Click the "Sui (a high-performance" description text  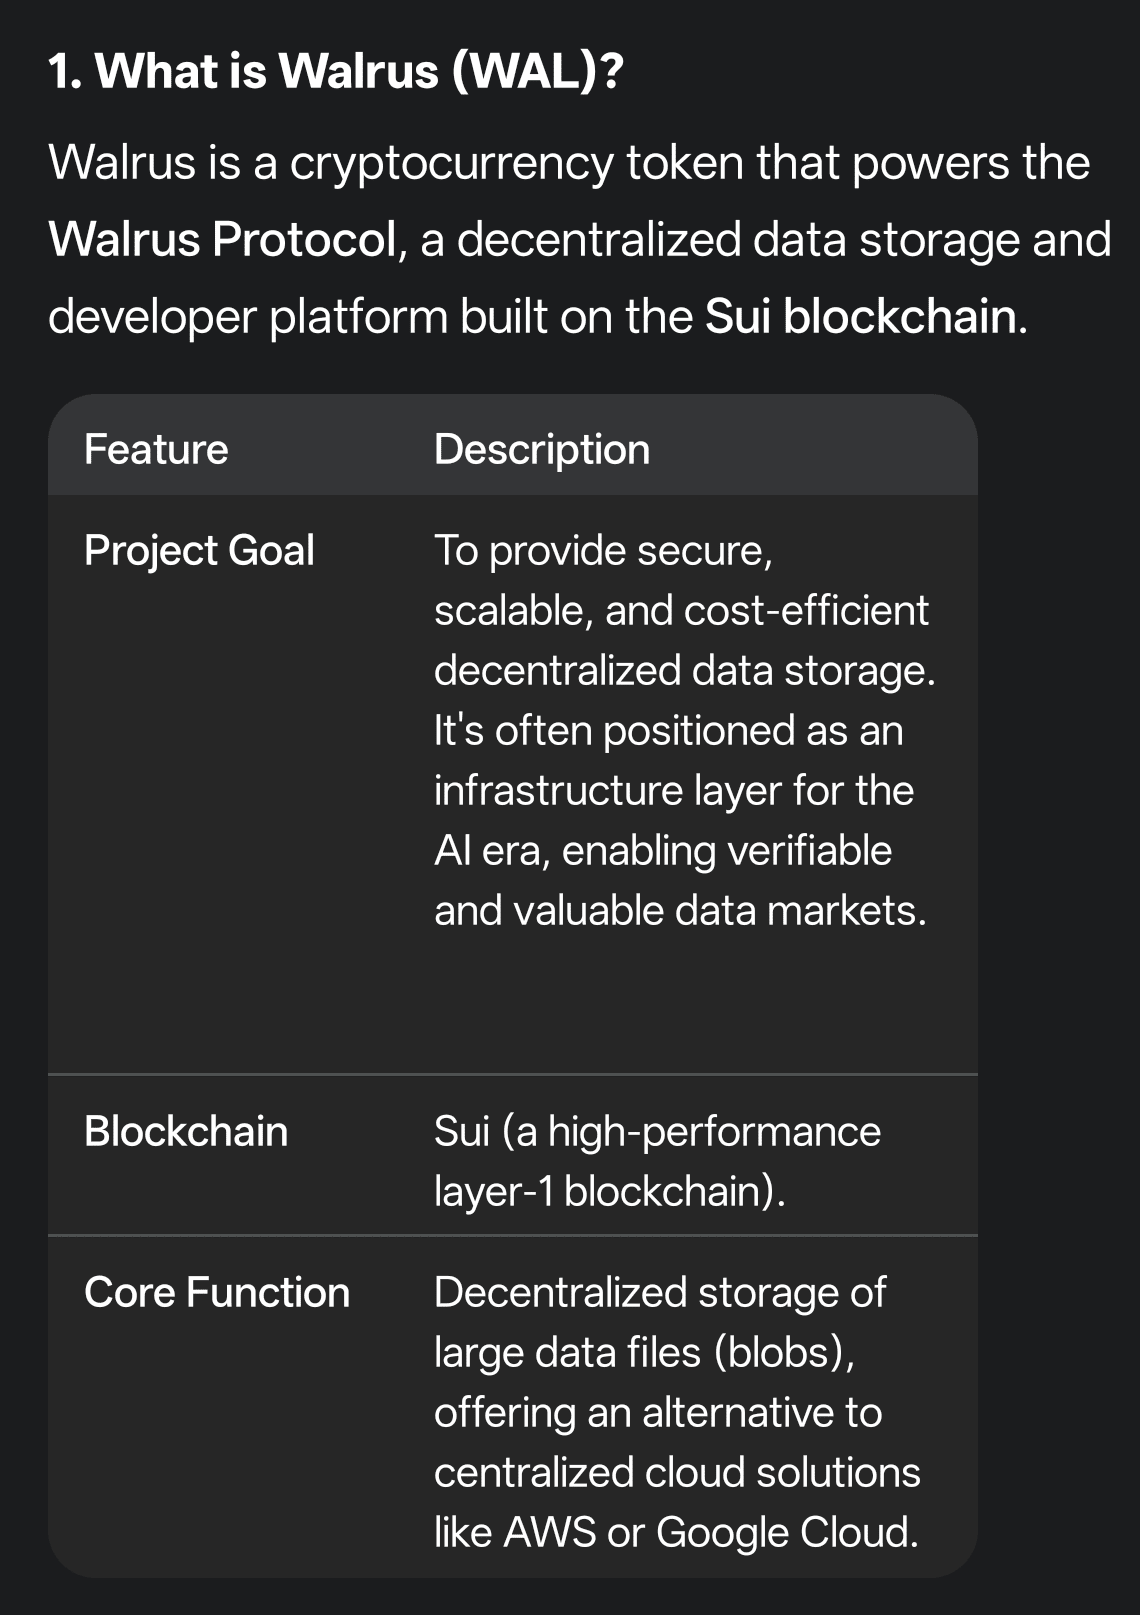[657, 1132]
